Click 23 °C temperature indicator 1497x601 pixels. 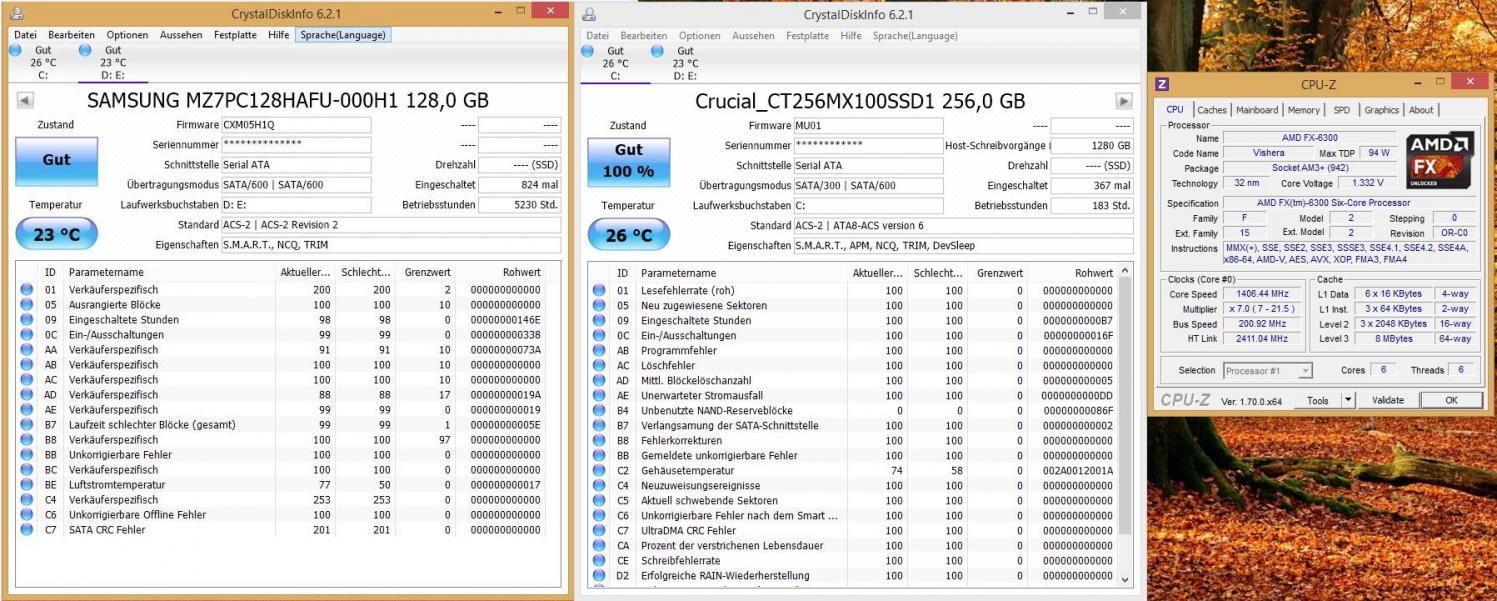[x=57, y=235]
